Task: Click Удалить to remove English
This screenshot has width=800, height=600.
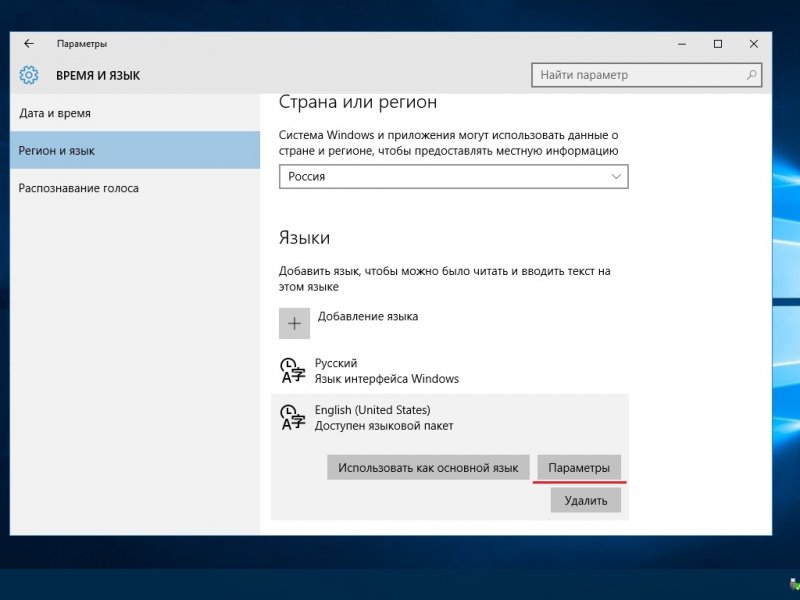Action: (586, 501)
